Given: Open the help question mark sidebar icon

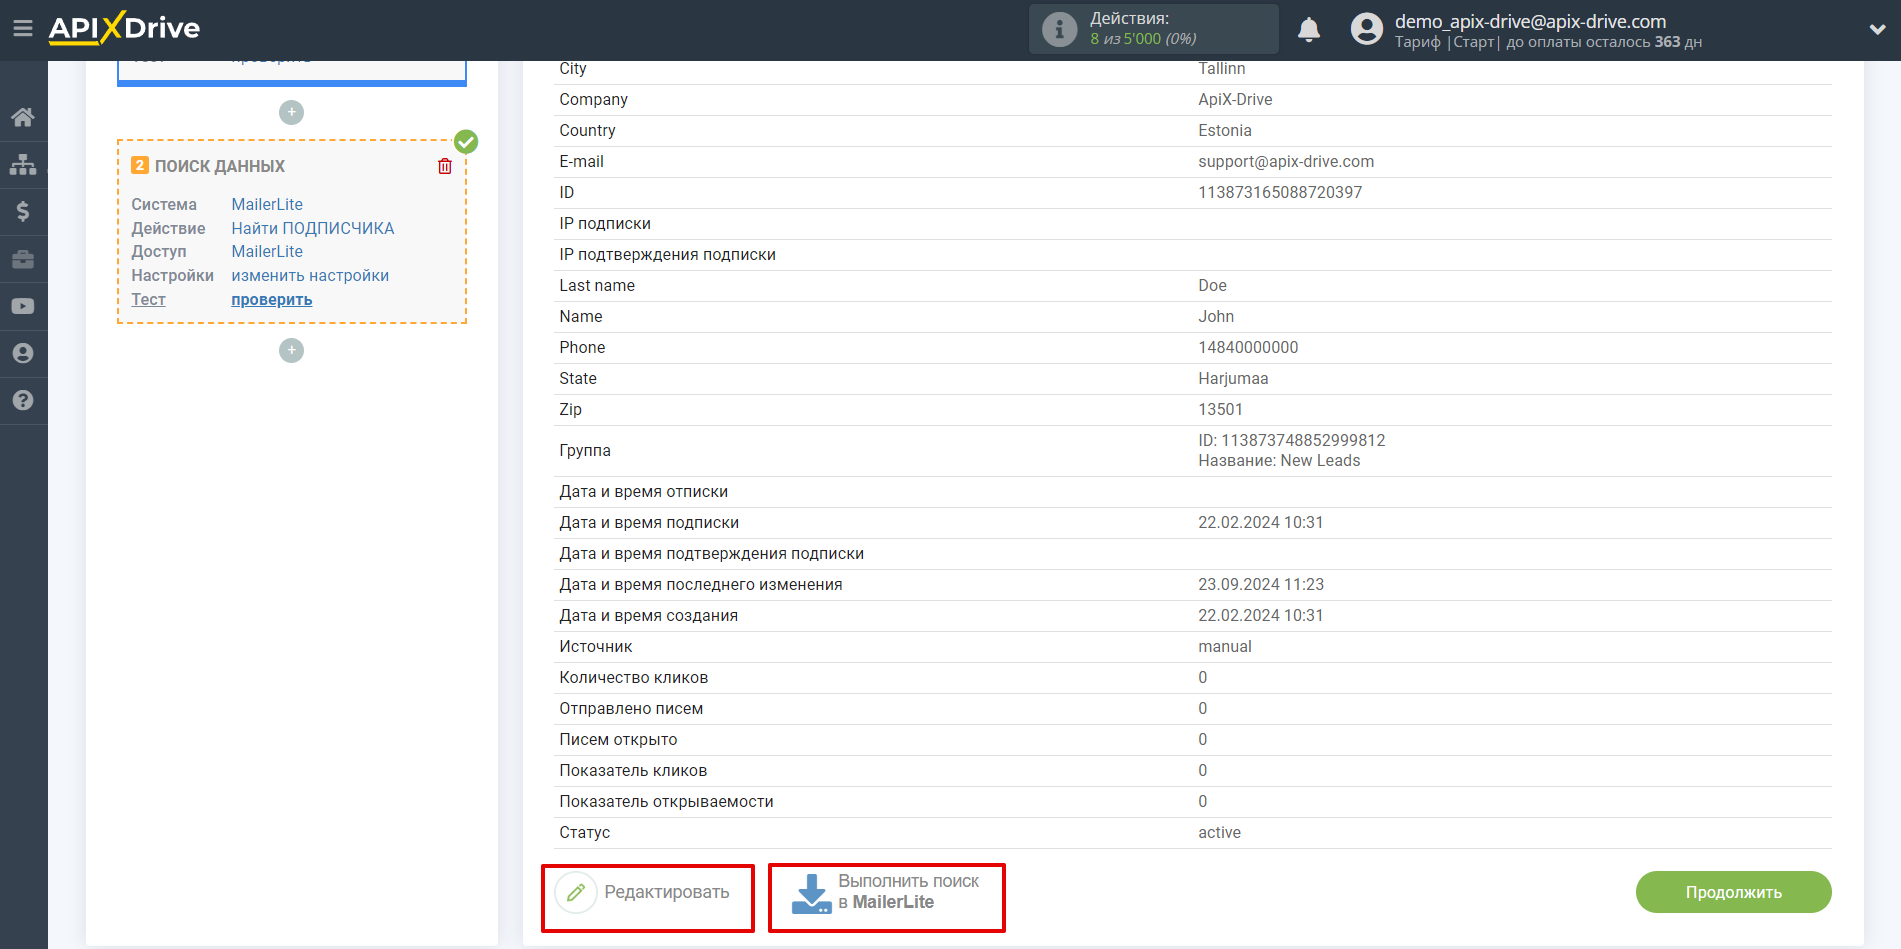Looking at the screenshot, I should pos(23,400).
